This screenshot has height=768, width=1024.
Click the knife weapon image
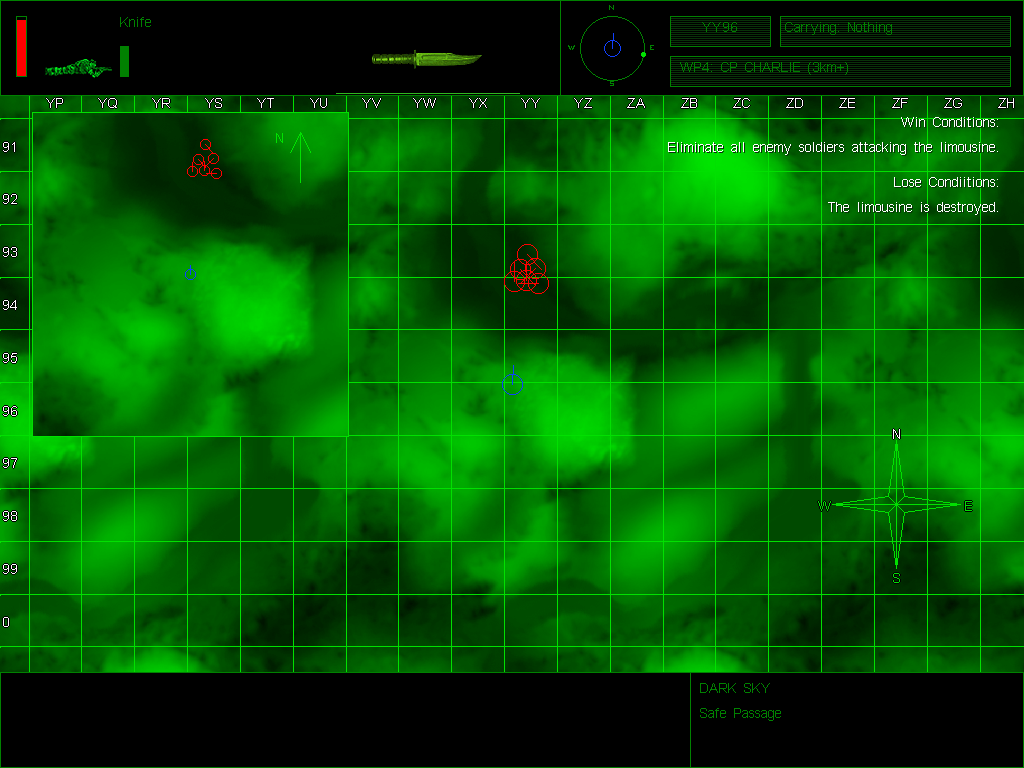[x=426, y=59]
